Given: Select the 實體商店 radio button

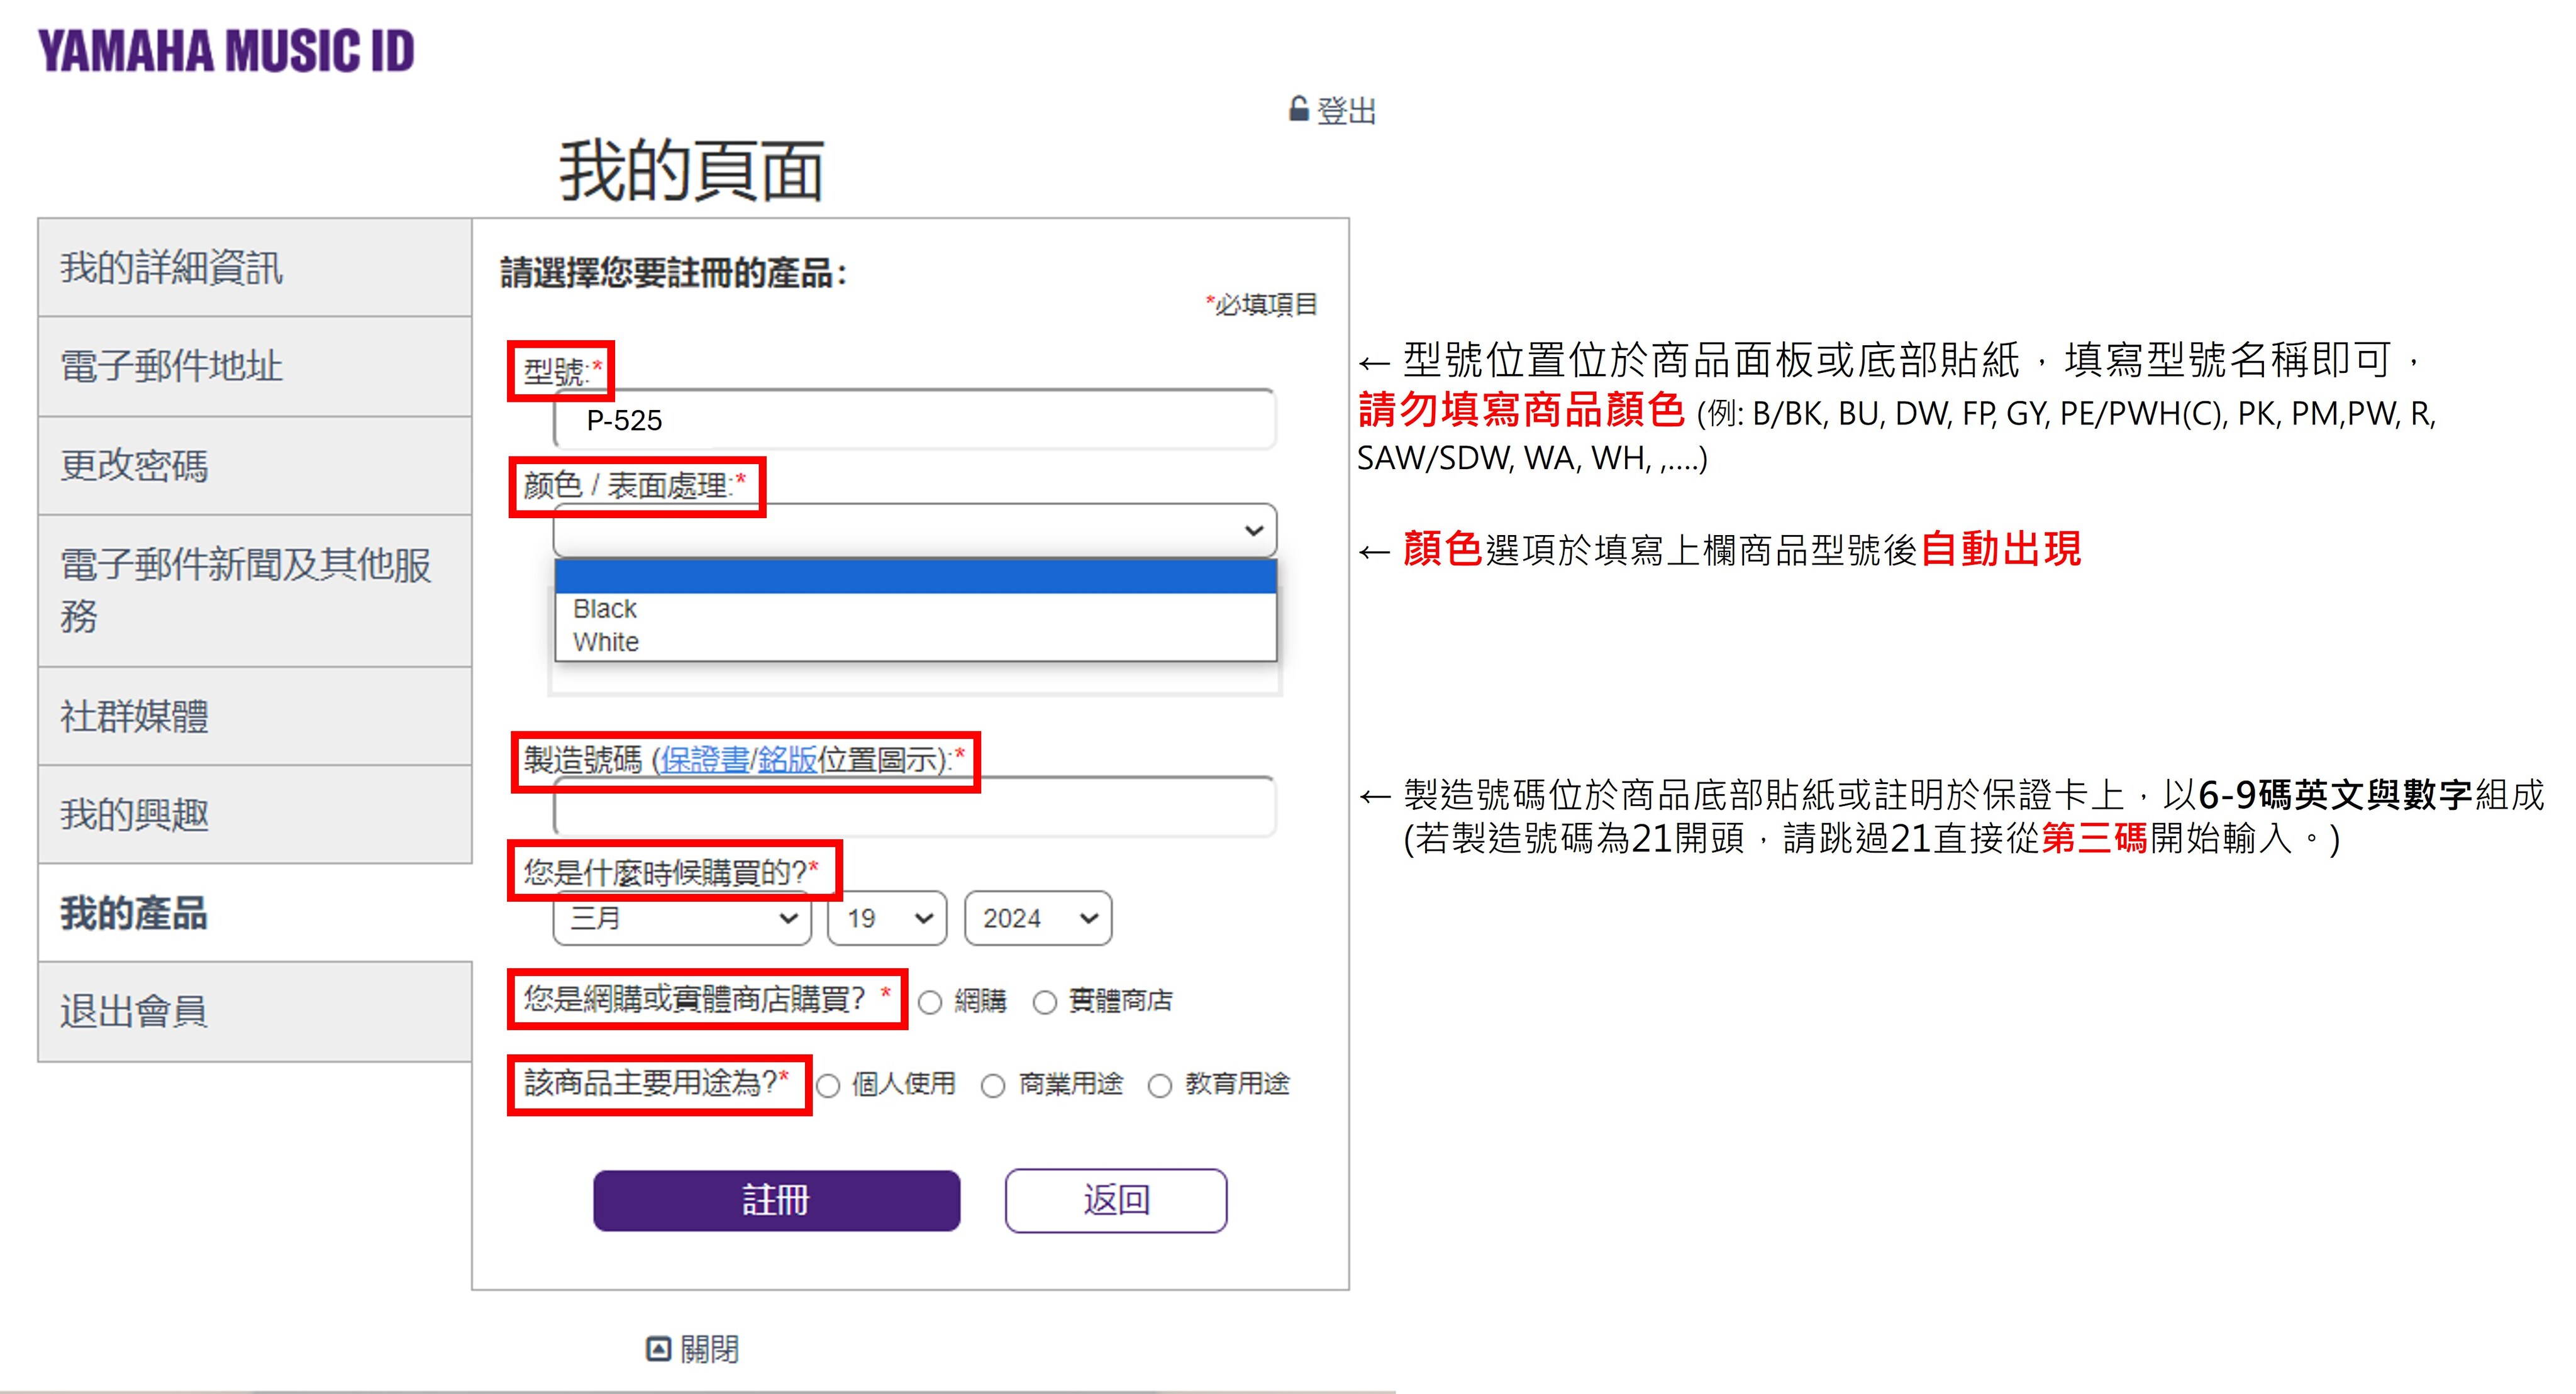Looking at the screenshot, I should click(1044, 1002).
